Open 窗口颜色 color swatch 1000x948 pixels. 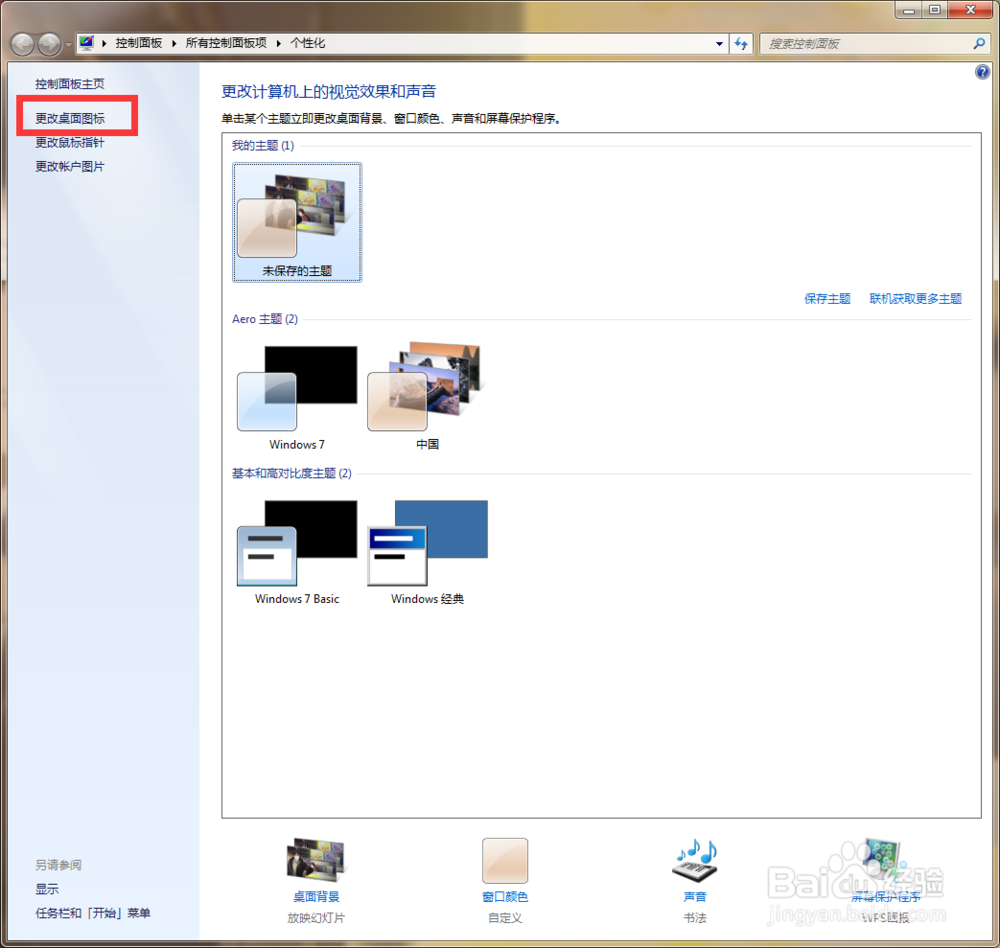[x=504, y=861]
